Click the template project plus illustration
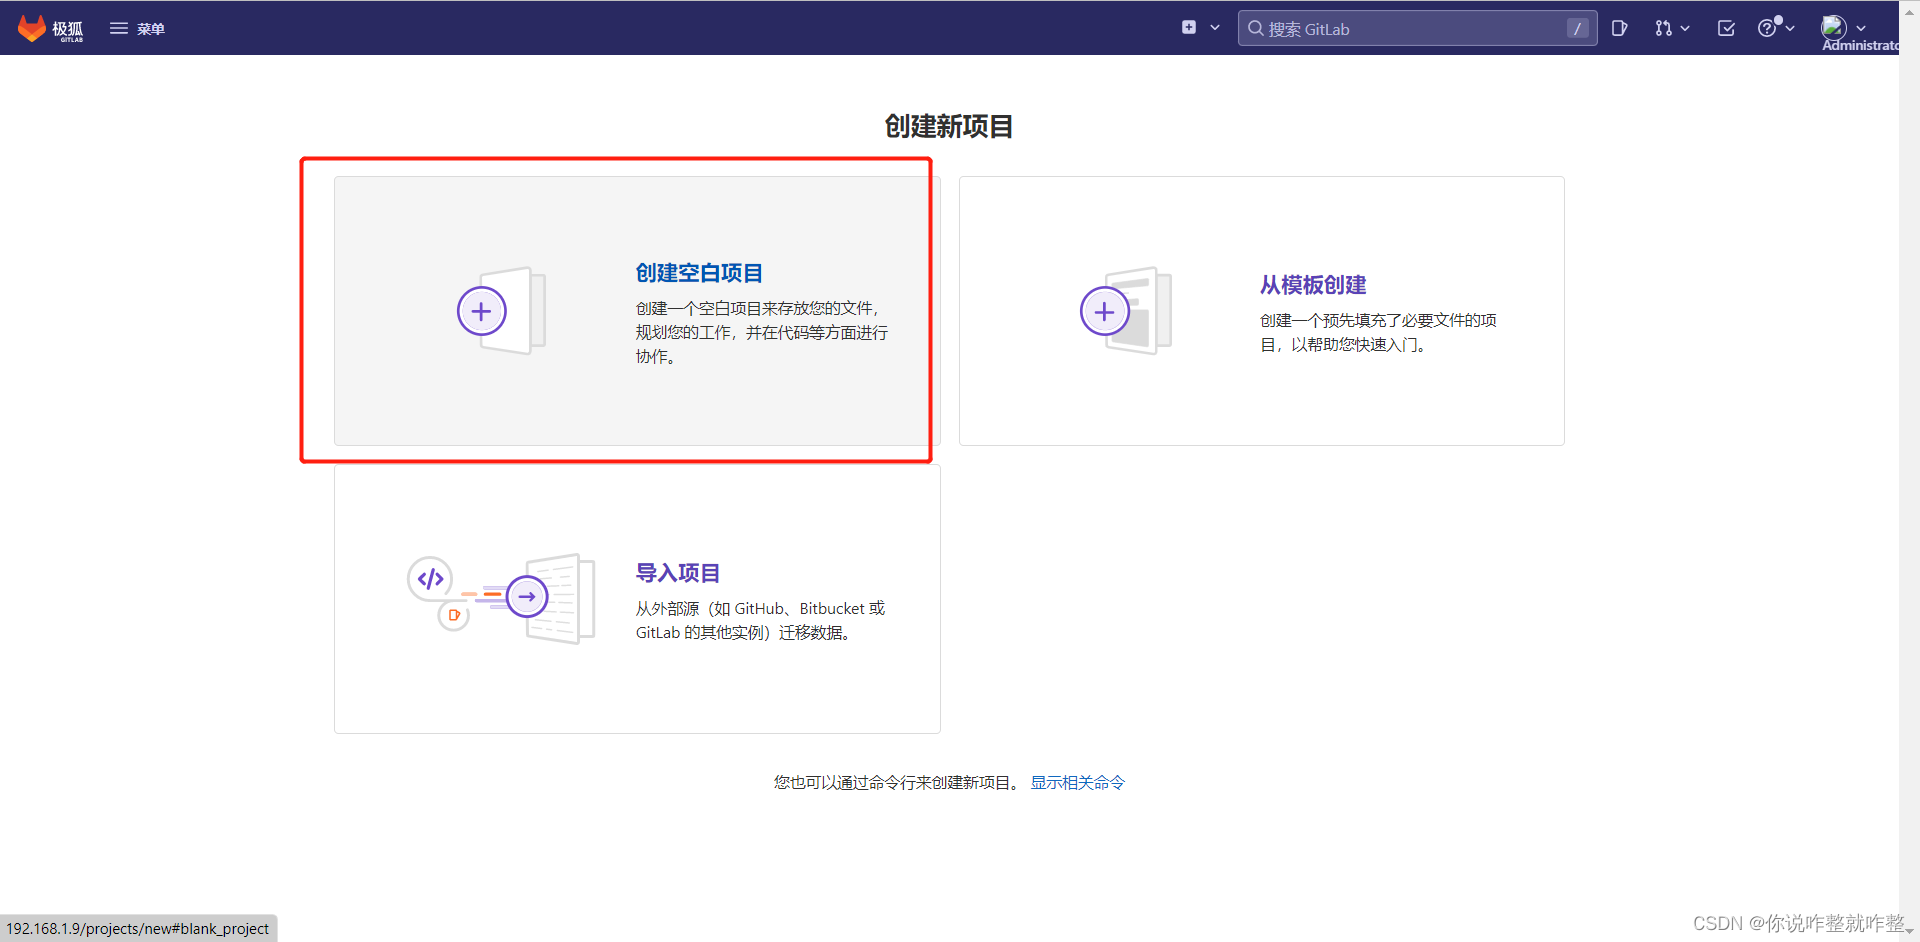 [x=1126, y=311]
